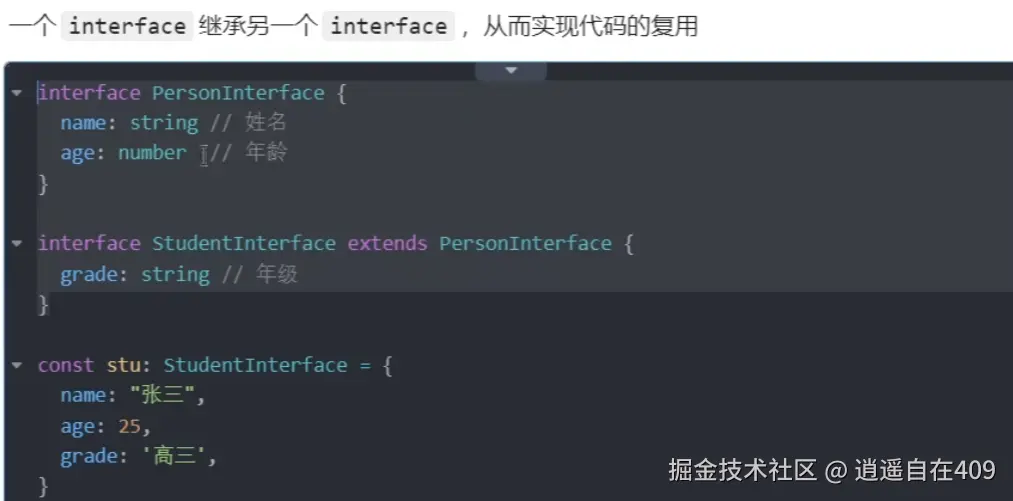
Task: Click the "年级" comment text
Action: click(277, 274)
